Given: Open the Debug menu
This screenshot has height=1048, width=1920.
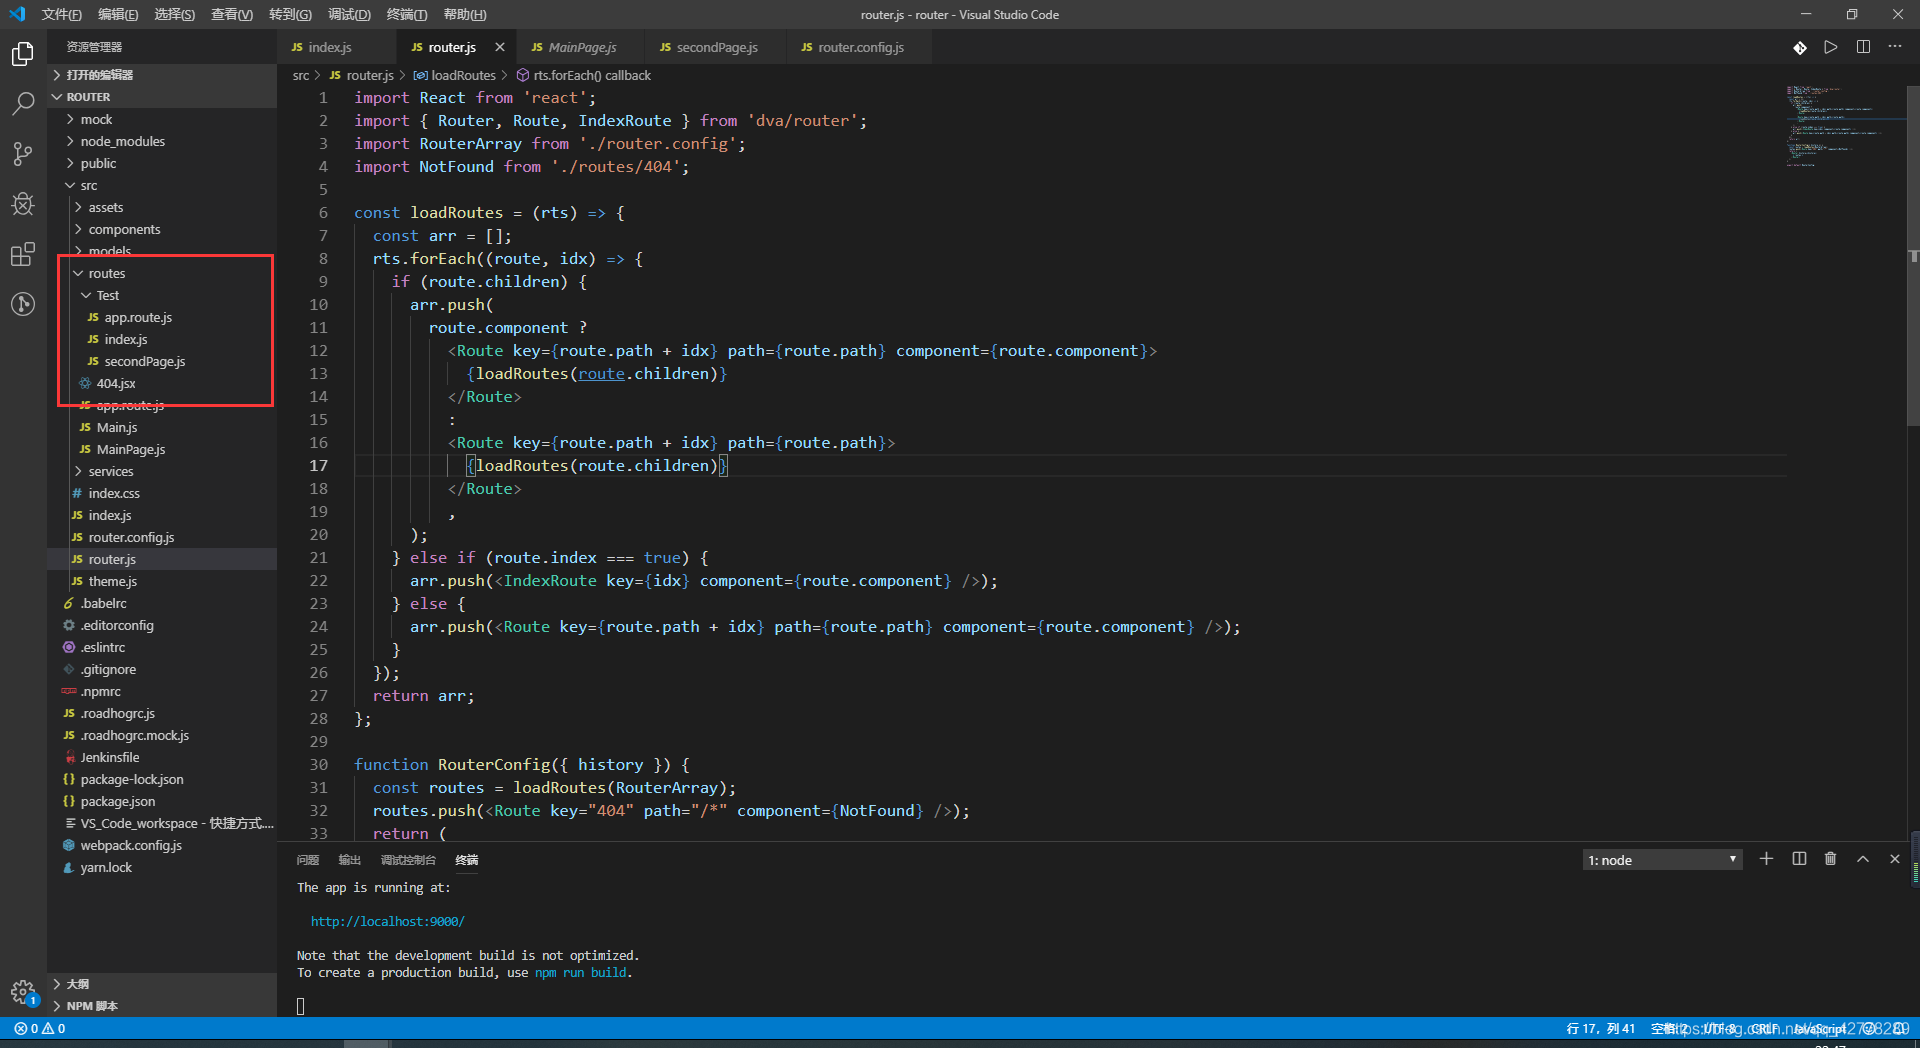Looking at the screenshot, I should (x=349, y=14).
